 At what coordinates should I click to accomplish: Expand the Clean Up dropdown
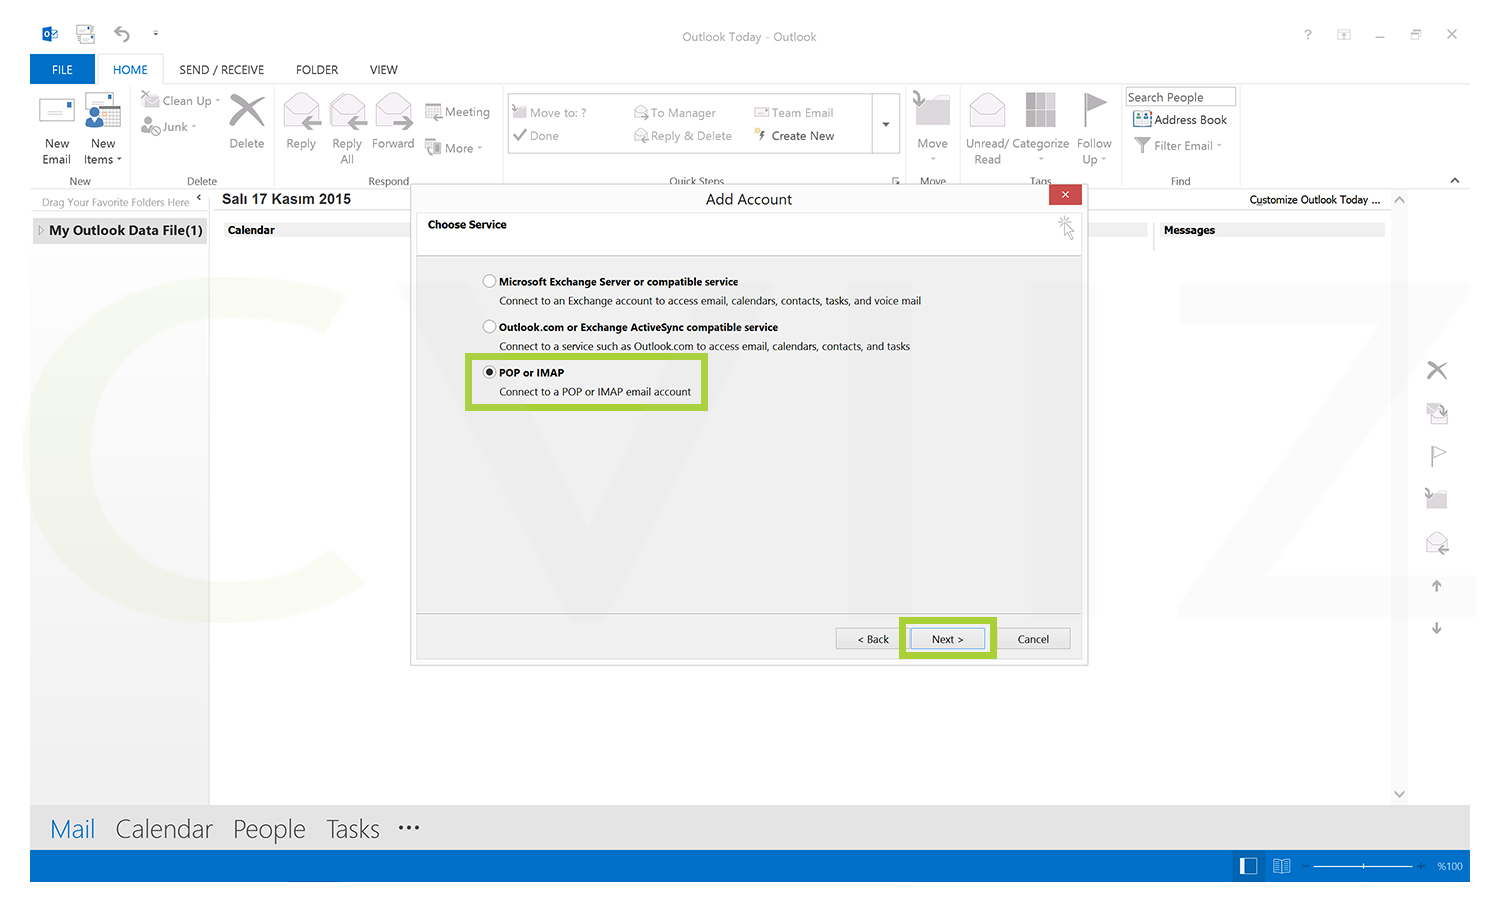click(217, 101)
